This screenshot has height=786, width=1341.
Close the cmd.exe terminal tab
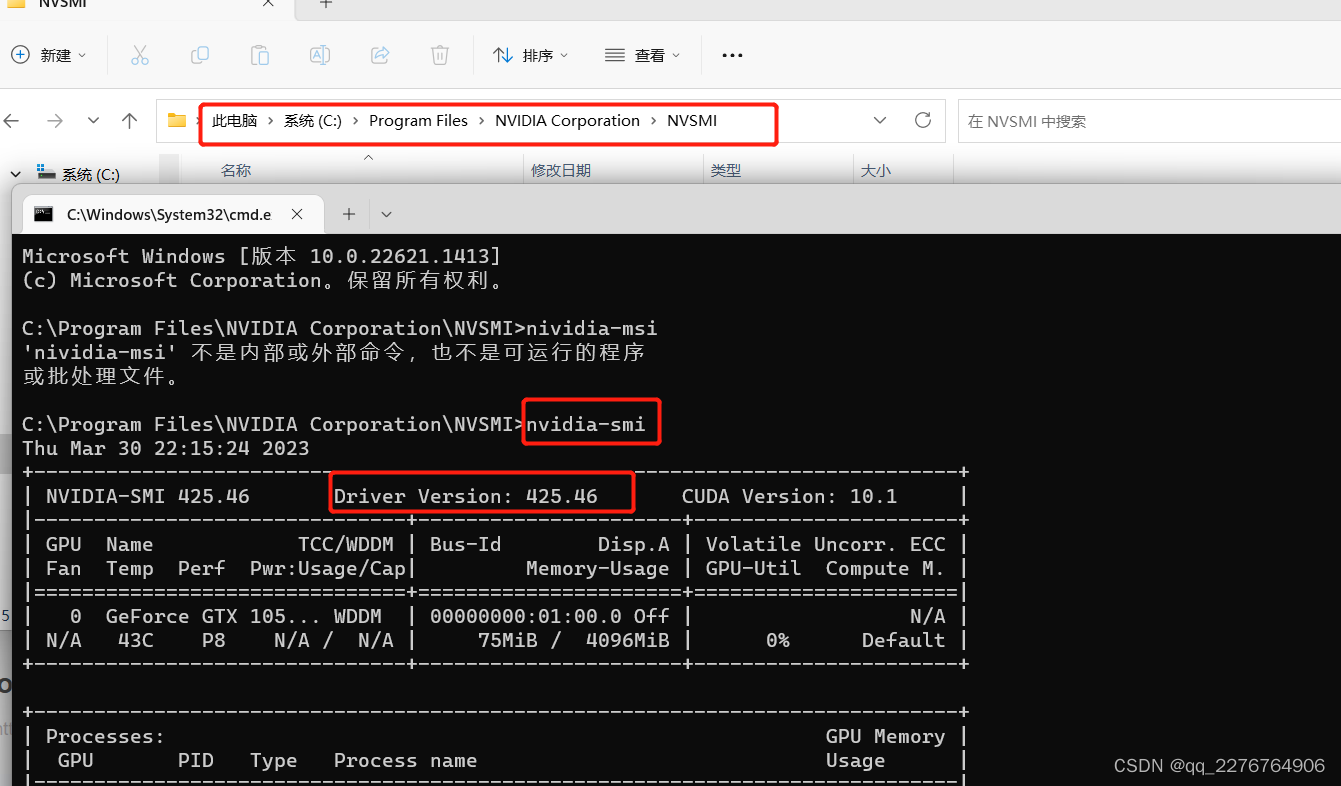297,214
